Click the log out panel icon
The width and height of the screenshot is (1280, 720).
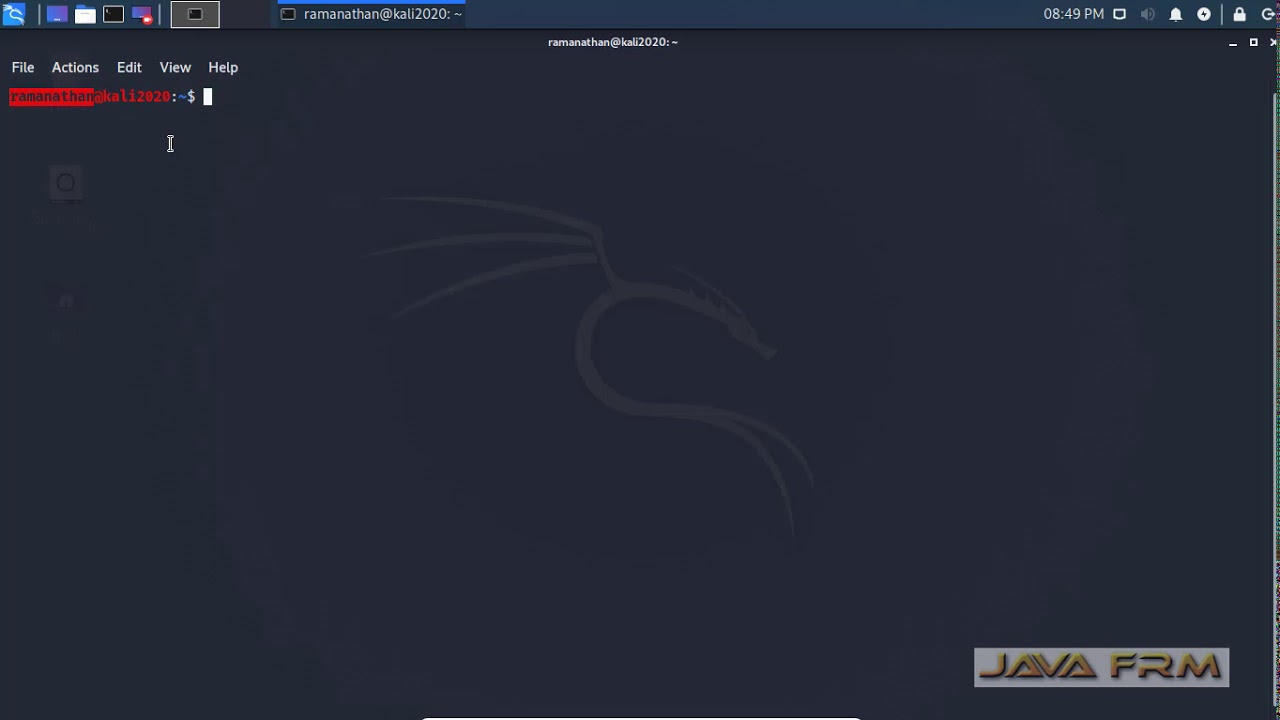pyautogui.click(x=1268, y=14)
